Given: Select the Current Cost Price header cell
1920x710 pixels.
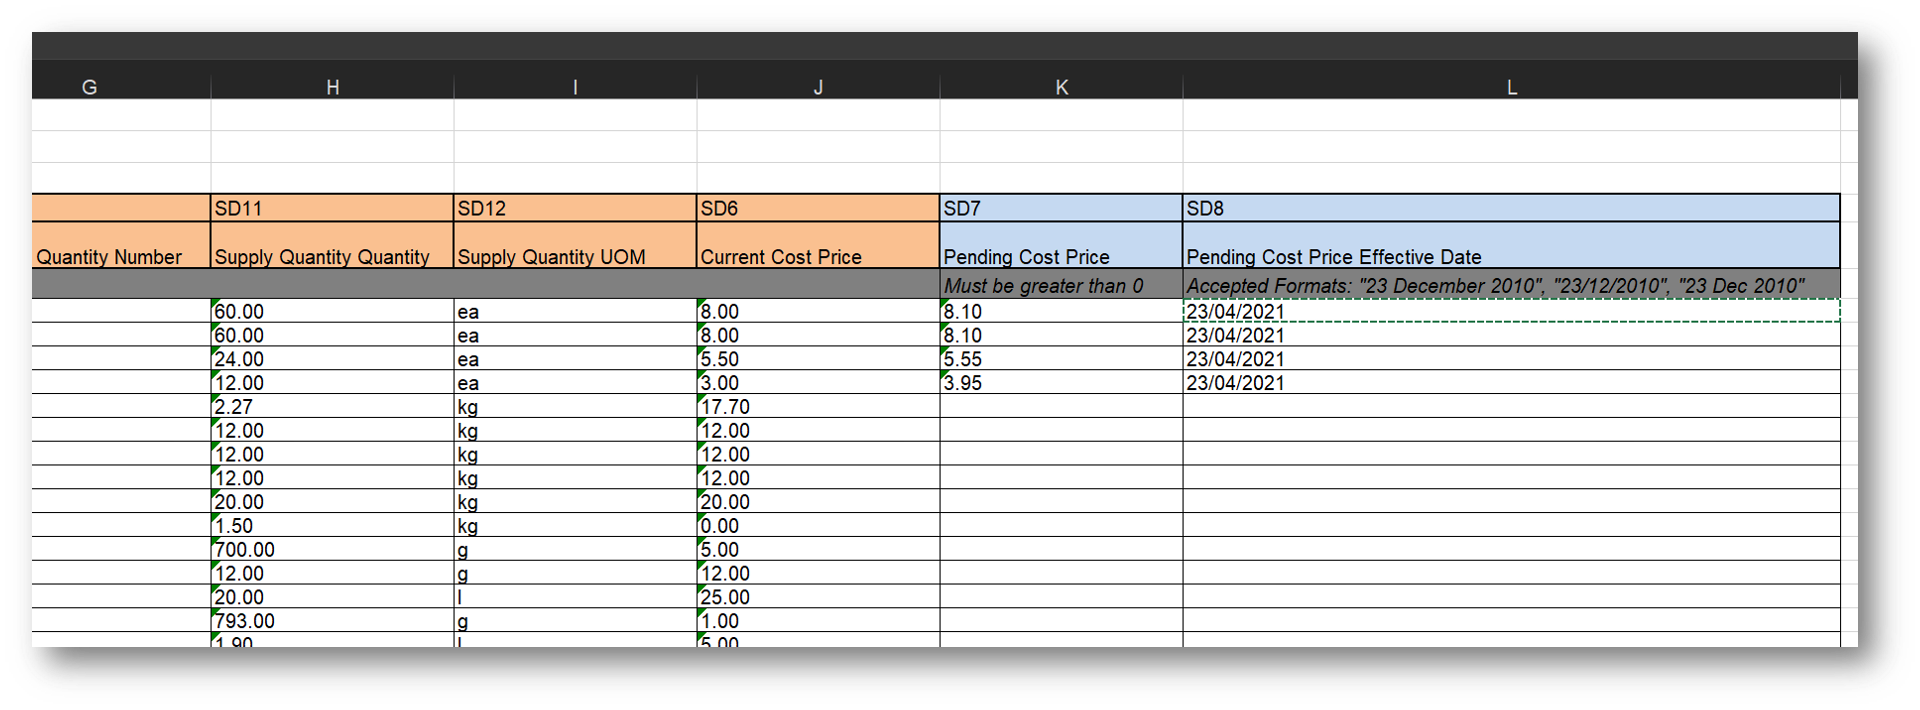Looking at the screenshot, I should [x=818, y=245].
